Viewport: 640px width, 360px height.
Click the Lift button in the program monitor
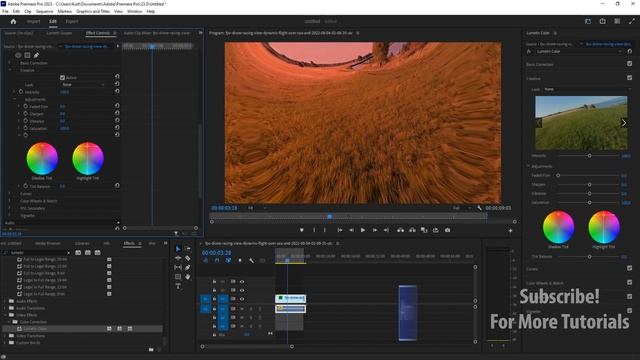[x=400, y=230]
